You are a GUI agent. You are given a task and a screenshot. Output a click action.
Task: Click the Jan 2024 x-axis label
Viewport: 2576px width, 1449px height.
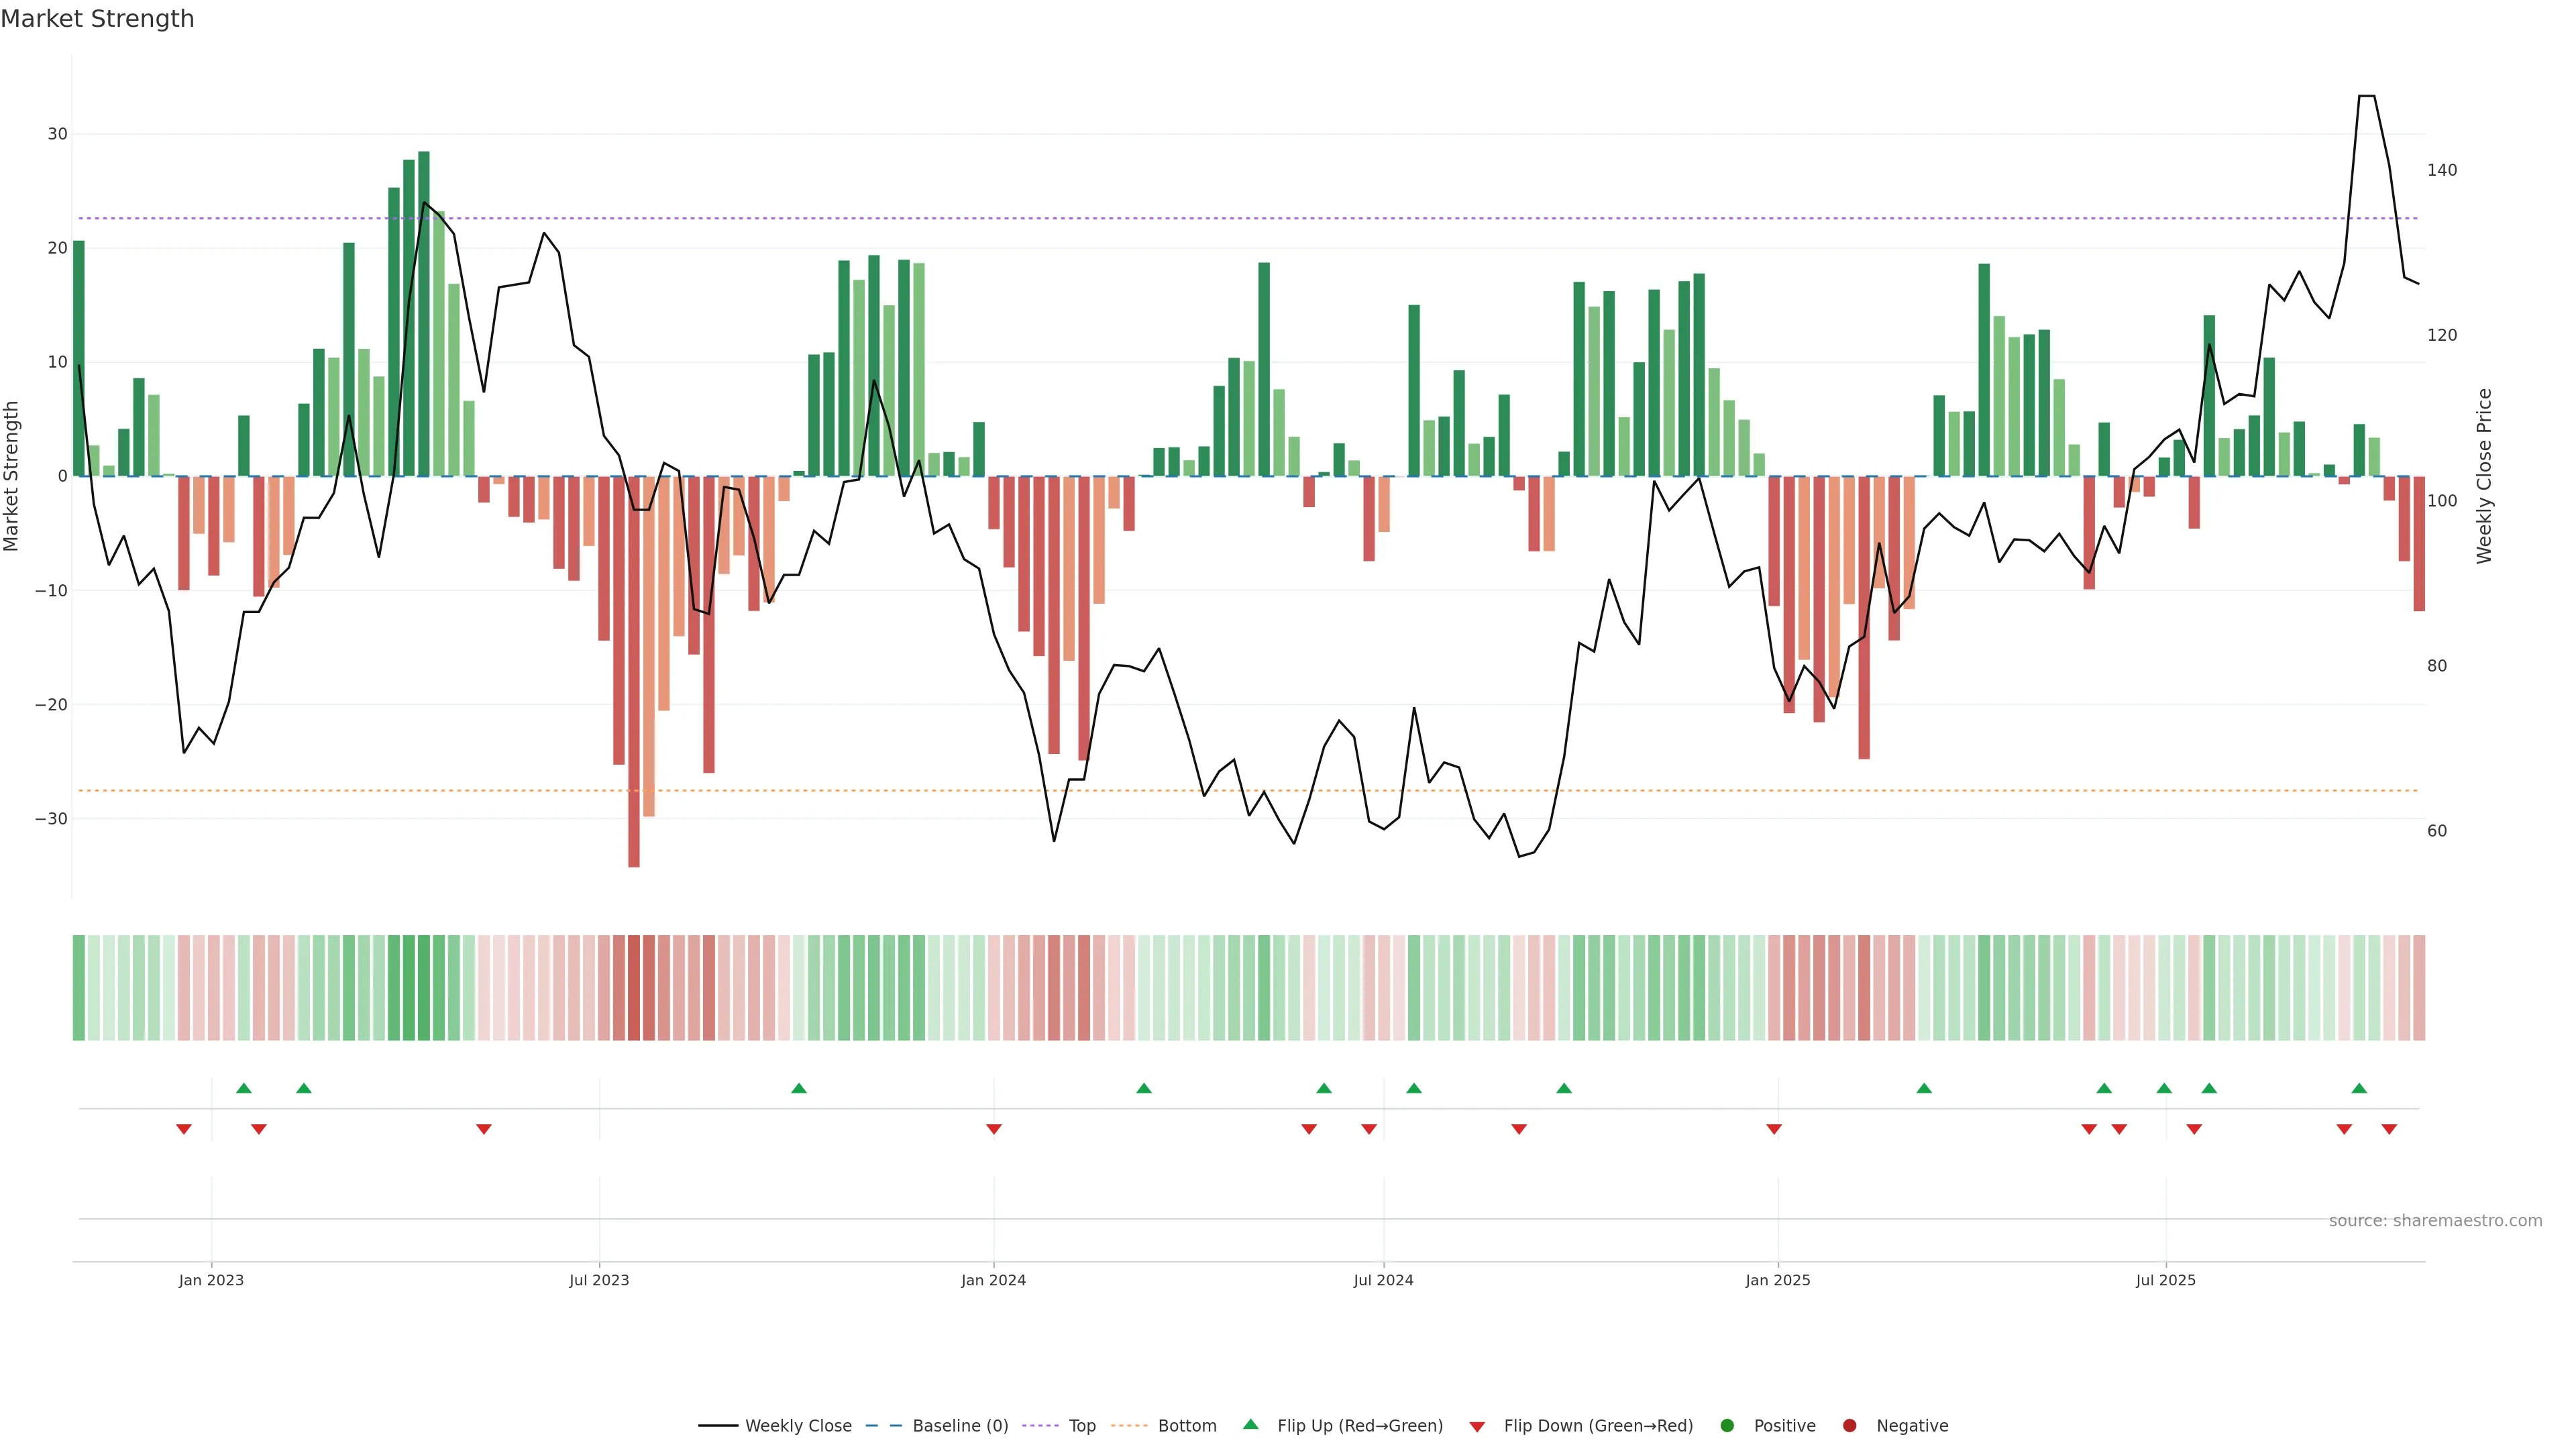993,1280
